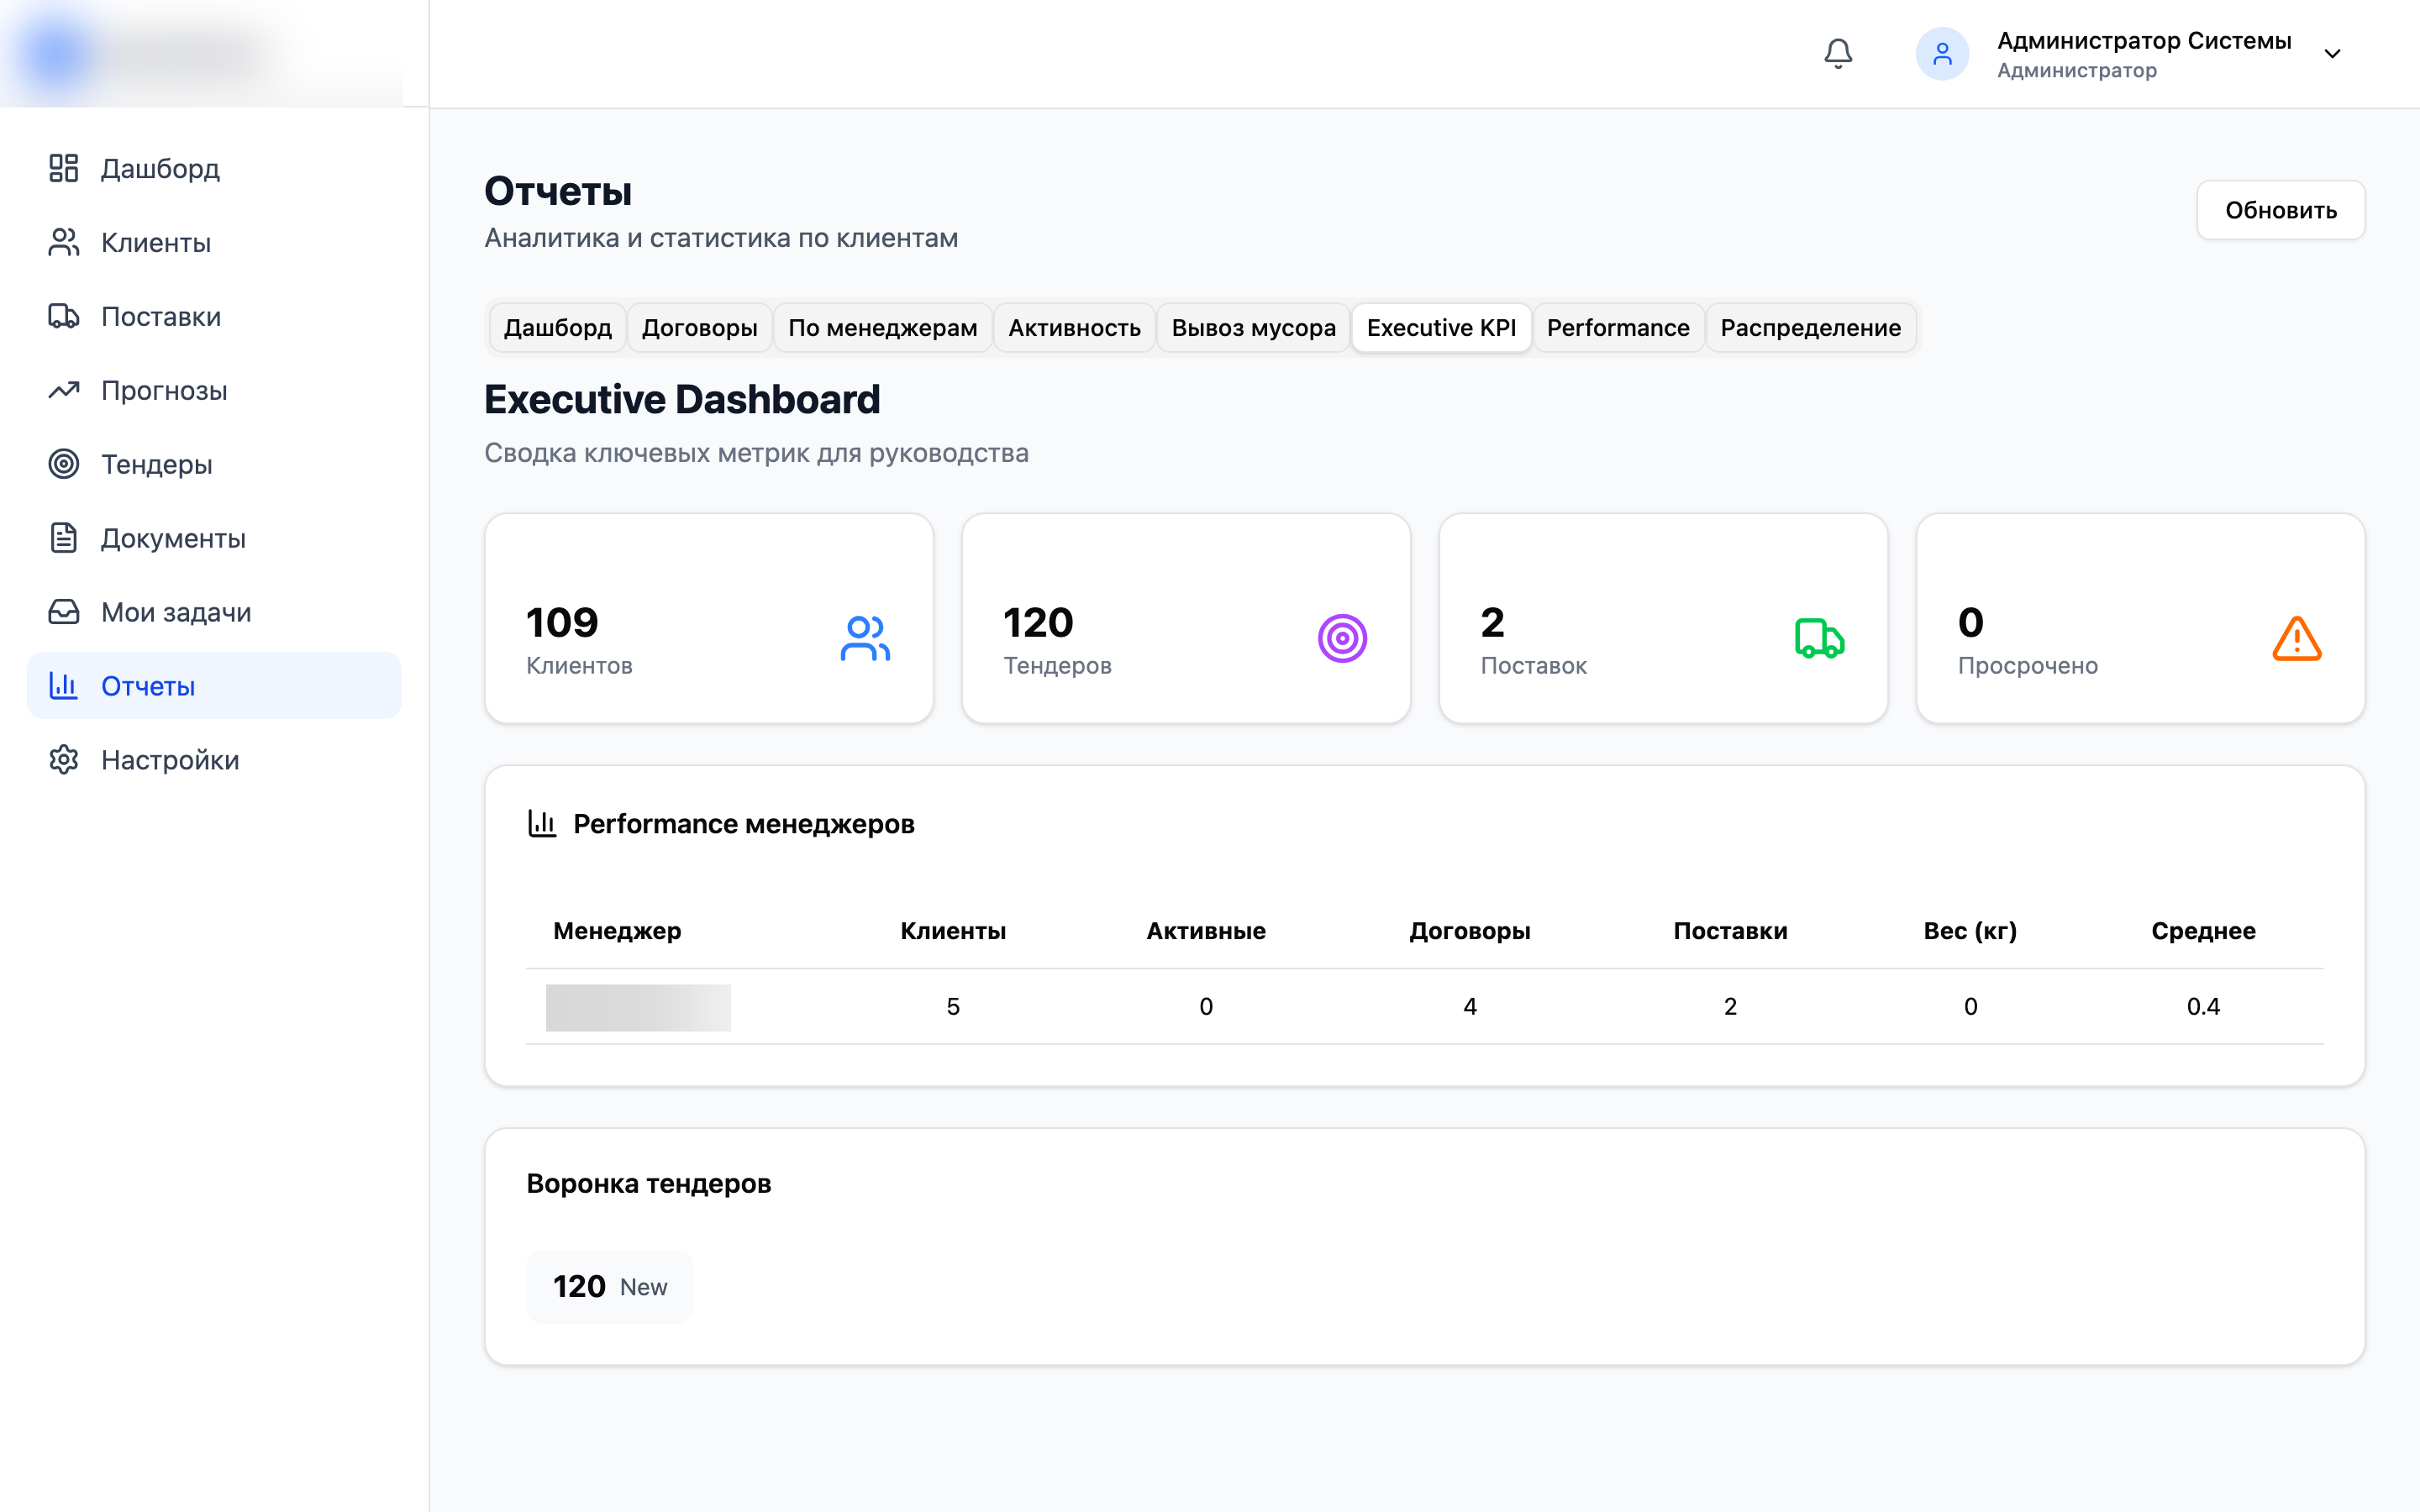The height and width of the screenshot is (1512, 2420).
Task: Click the Клиенты column header in table
Action: coord(953,930)
